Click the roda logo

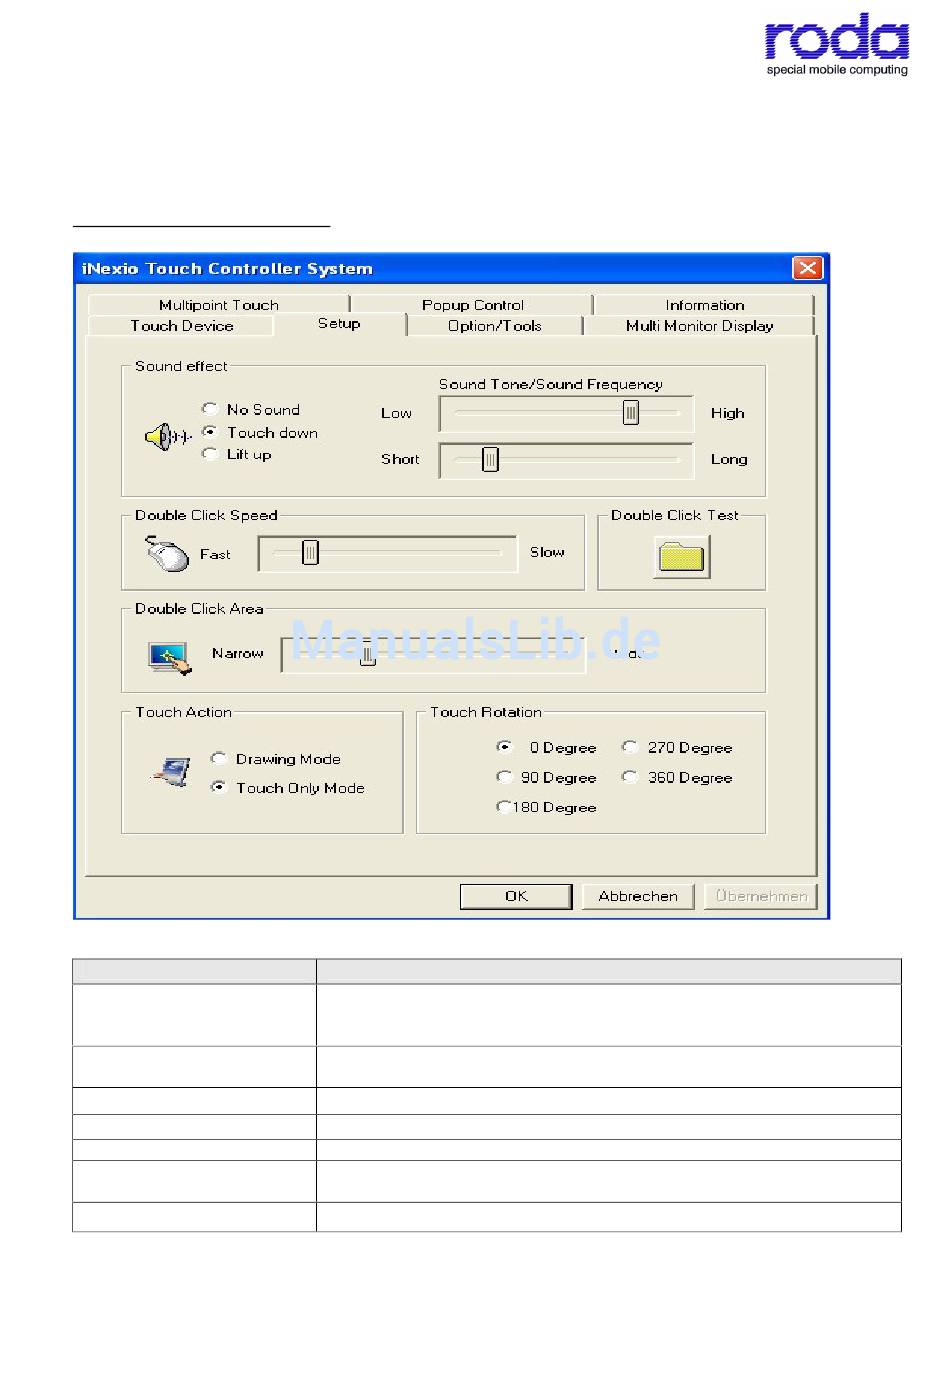coord(837,45)
